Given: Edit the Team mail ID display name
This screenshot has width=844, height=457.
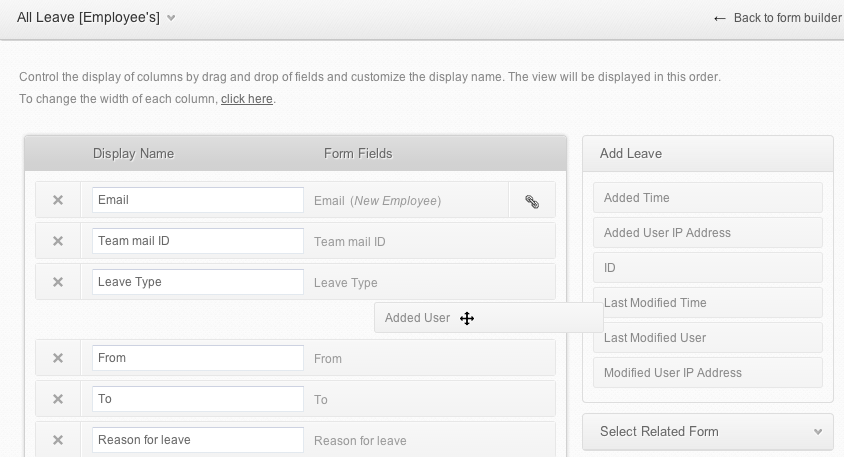Looking at the screenshot, I should (198, 241).
